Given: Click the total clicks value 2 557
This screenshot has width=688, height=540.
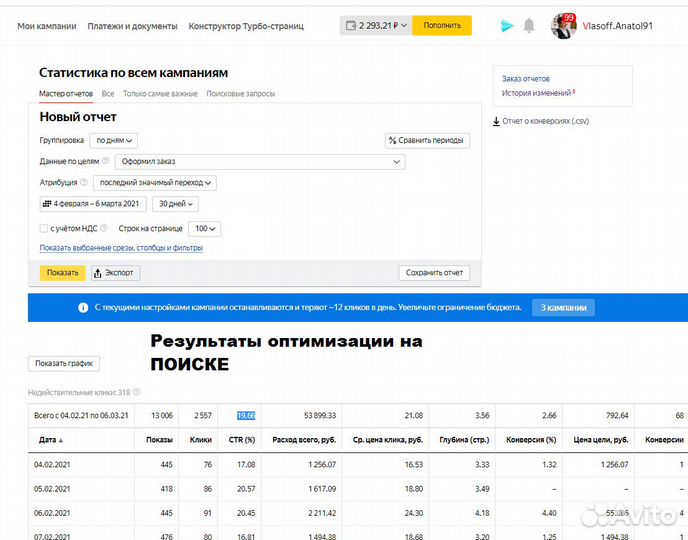Looking at the screenshot, I should pos(203,415).
